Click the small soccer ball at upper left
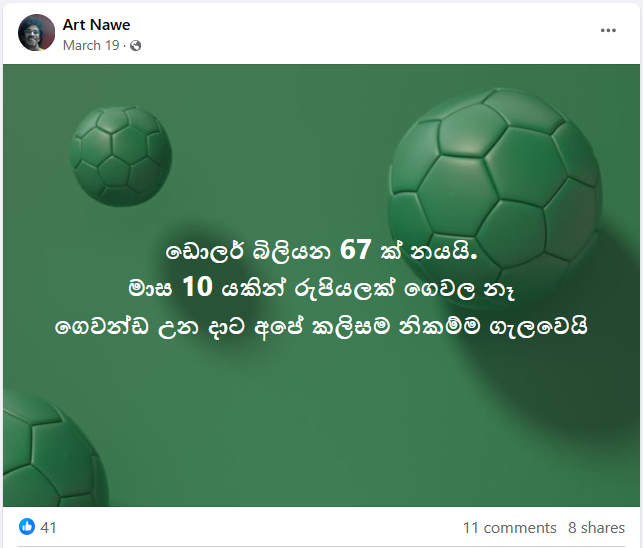Image resolution: width=643 pixels, height=548 pixels. (121, 156)
